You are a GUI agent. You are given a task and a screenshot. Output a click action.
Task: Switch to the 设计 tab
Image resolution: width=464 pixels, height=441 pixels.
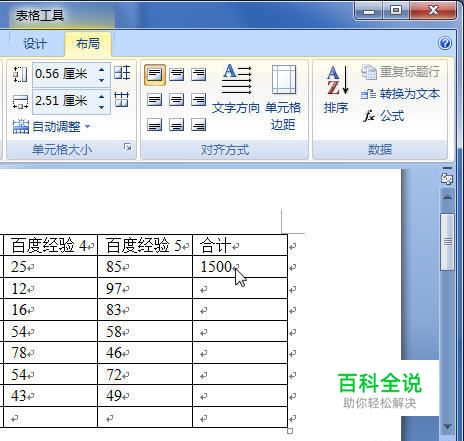coord(35,44)
